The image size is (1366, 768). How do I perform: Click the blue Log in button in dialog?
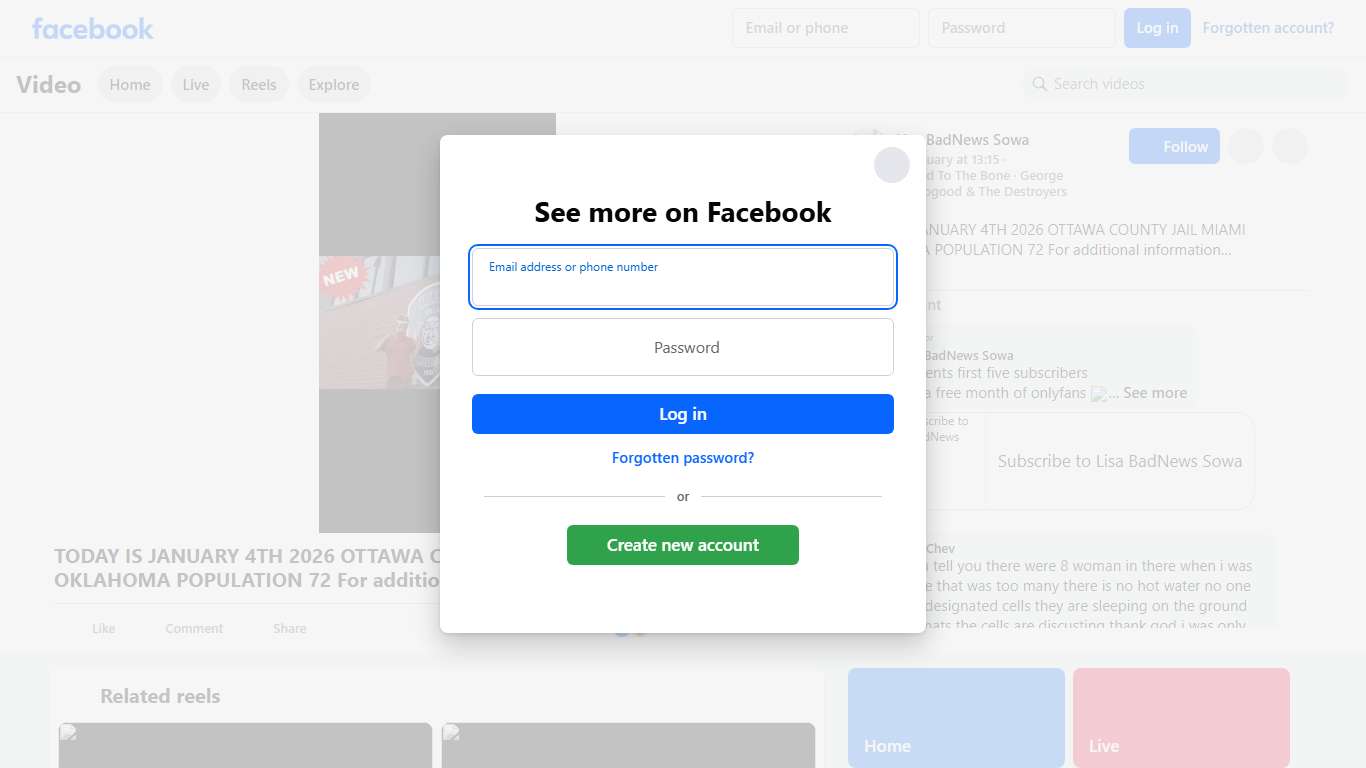click(x=683, y=414)
